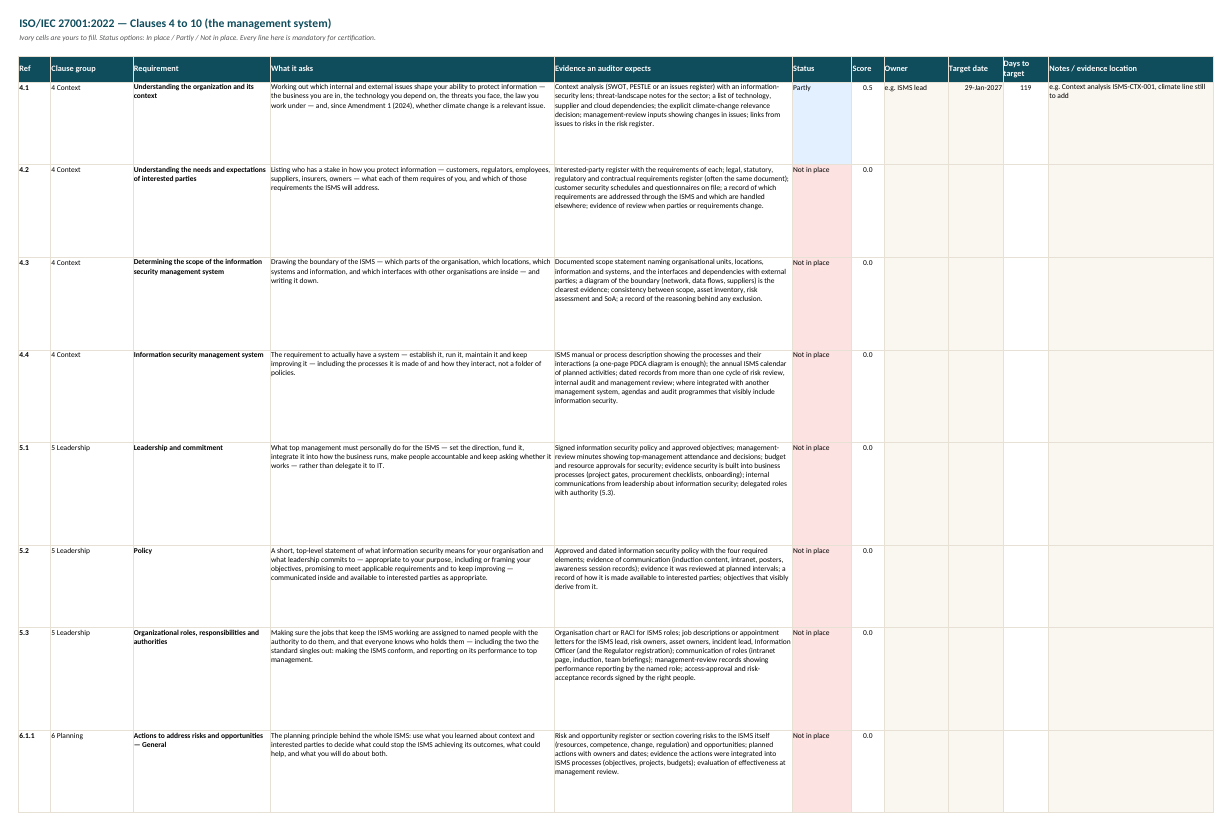The height and width of the screenshot is (831, 1232).
Task: Click the owner cell 'e.g. ISMS lead'
Action: tap(915, 122)
